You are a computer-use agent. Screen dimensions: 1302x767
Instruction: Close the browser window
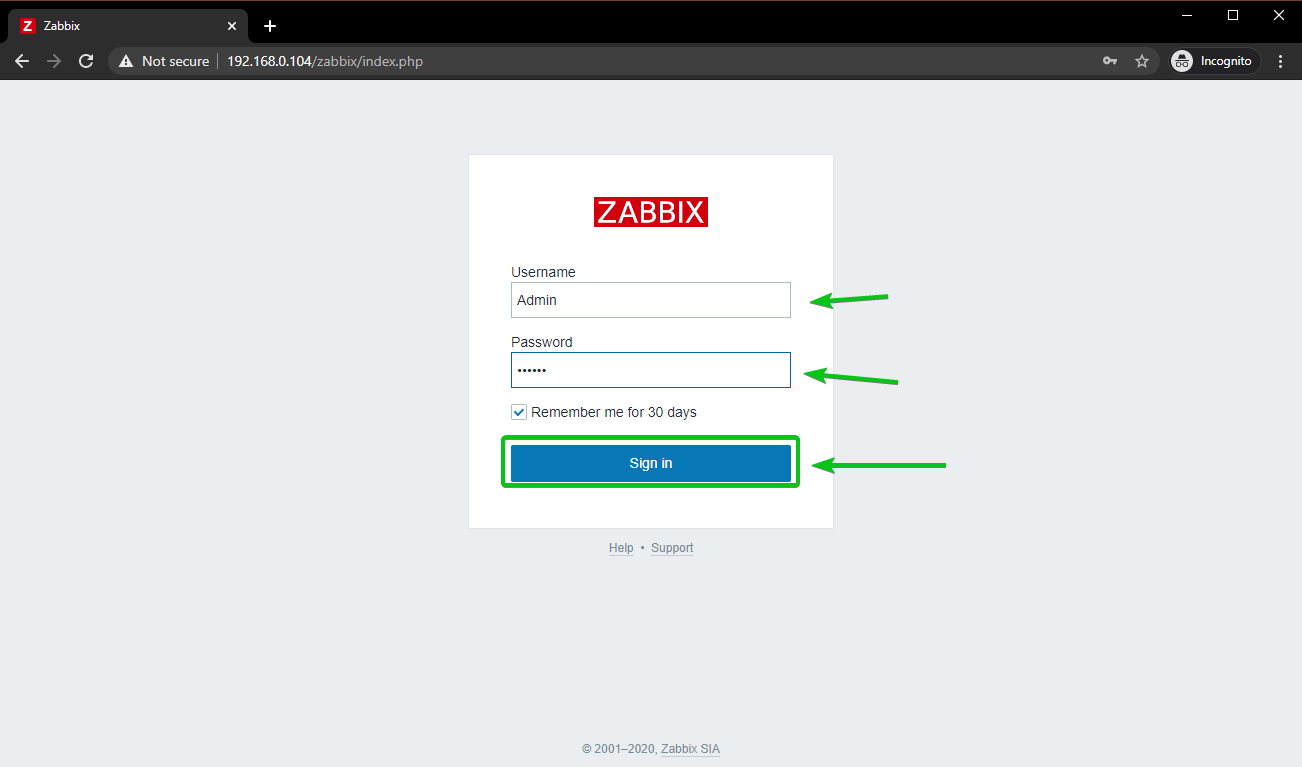pos(1279,15)
